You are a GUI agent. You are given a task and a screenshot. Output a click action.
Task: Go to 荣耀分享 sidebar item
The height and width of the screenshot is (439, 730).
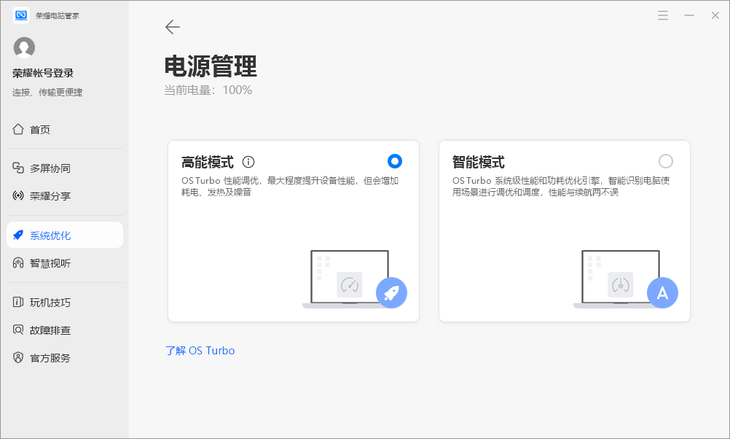65,196
